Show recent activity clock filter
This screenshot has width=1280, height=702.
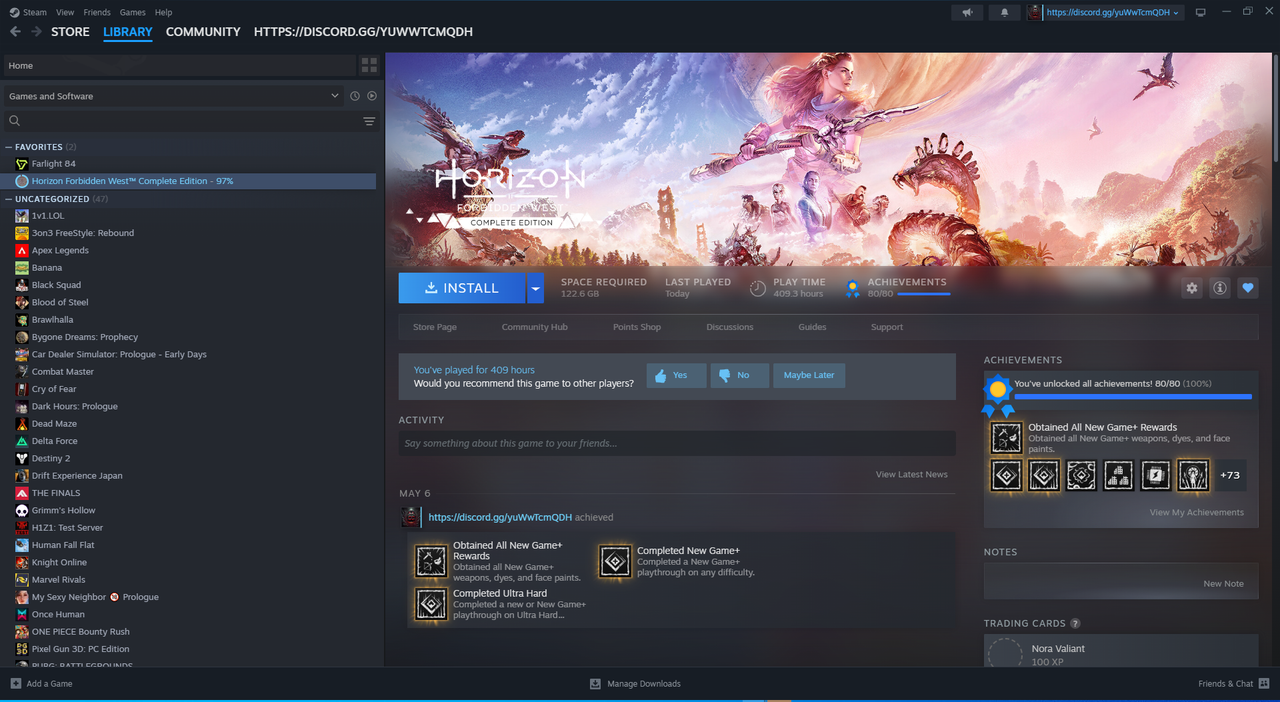tap(354, 96)
